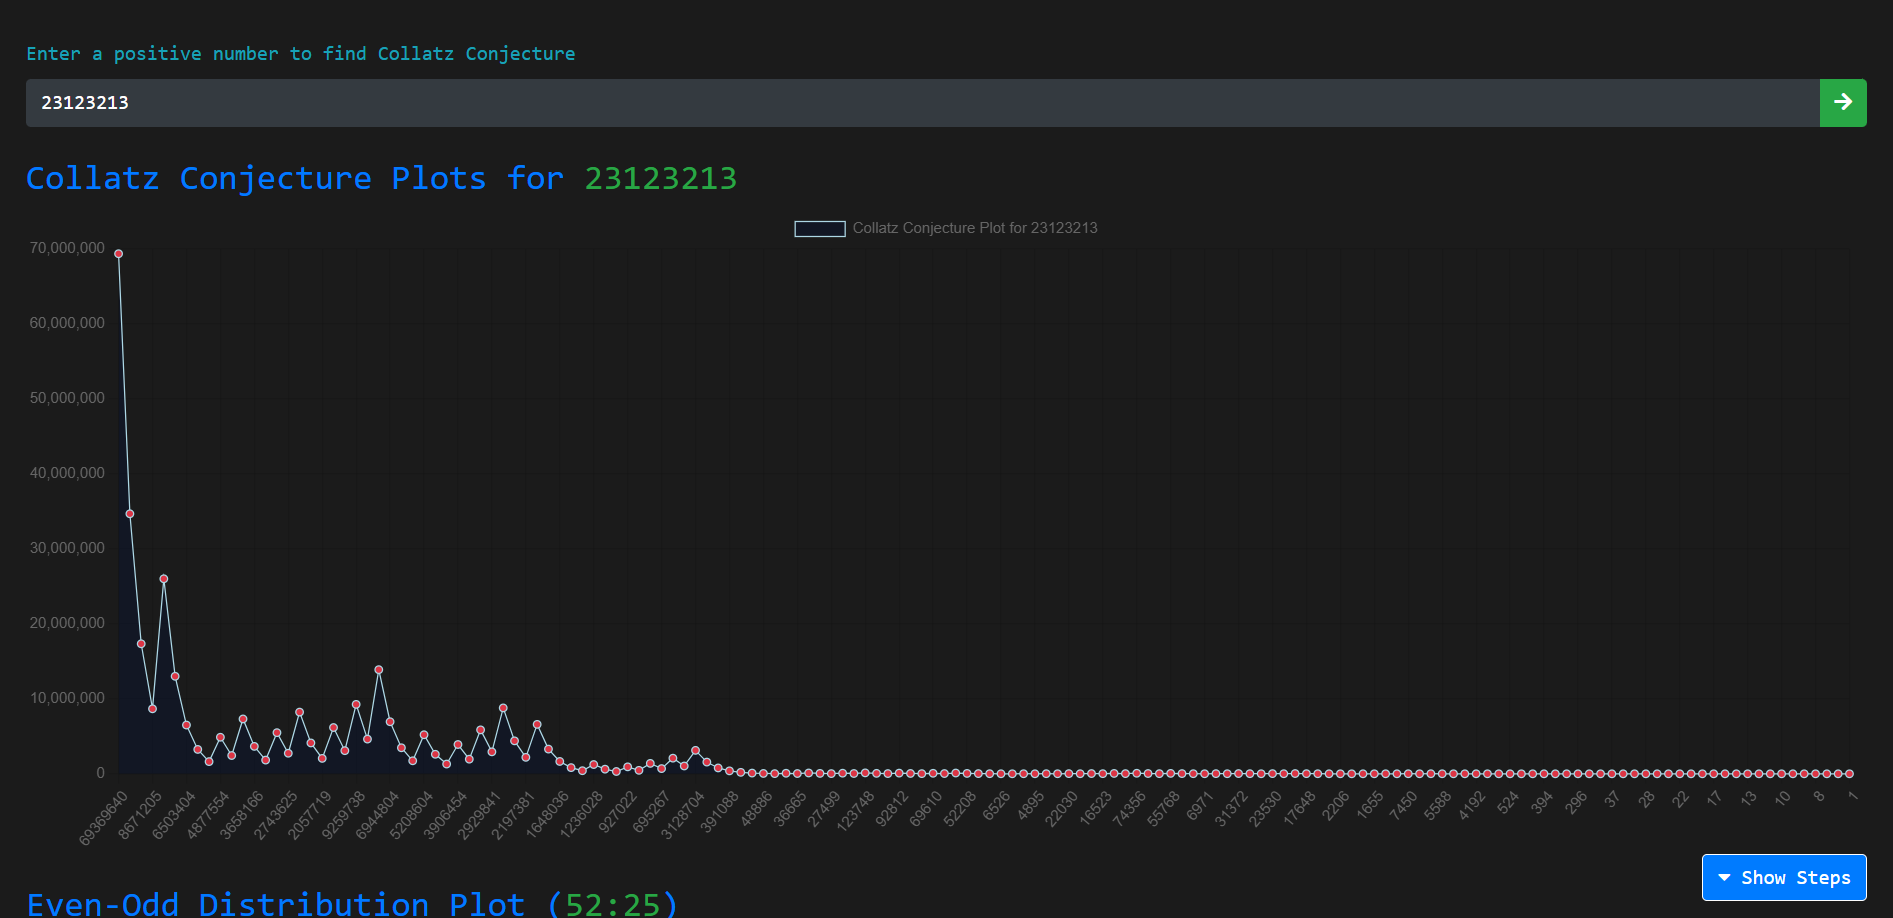Click the green arrow submit button

[1842, 103]
